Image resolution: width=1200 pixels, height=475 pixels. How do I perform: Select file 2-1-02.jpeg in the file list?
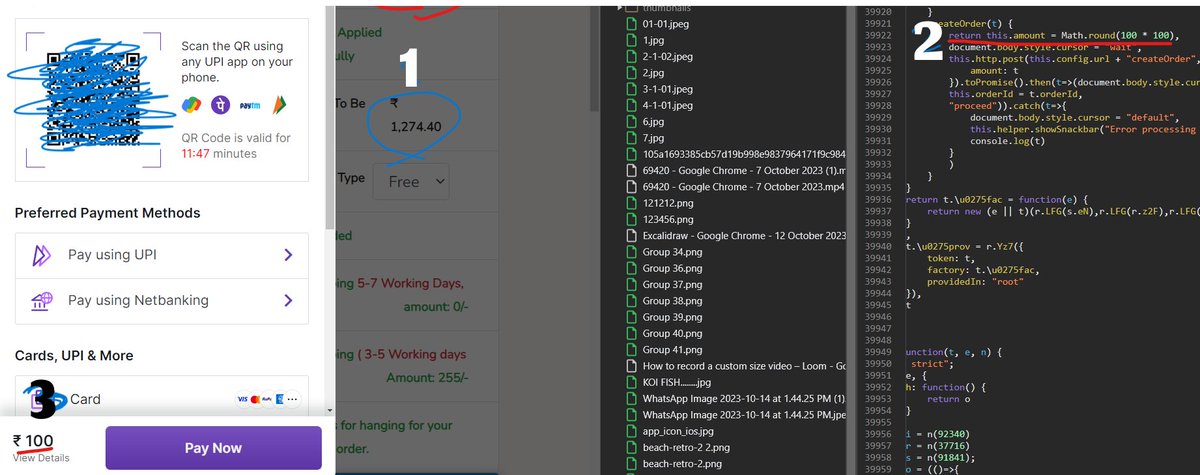pos(669,56)
